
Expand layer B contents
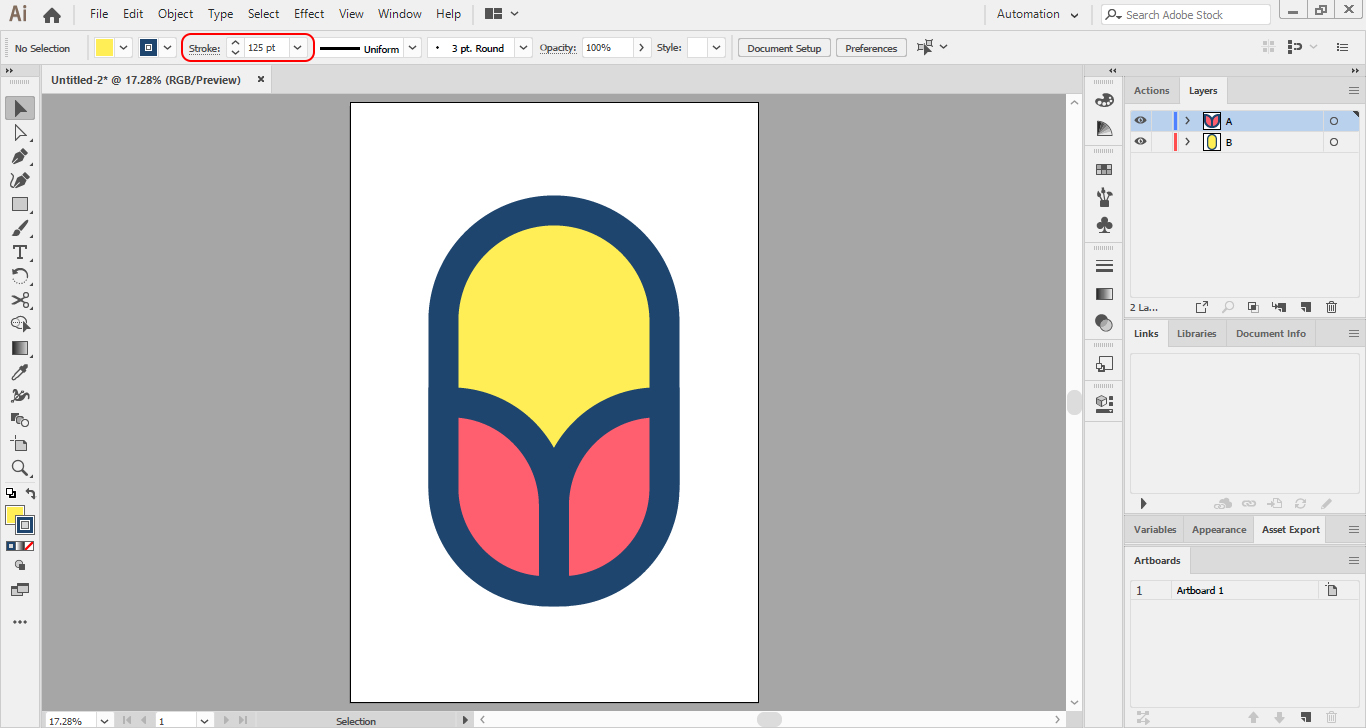click(x=1187, y=142)
